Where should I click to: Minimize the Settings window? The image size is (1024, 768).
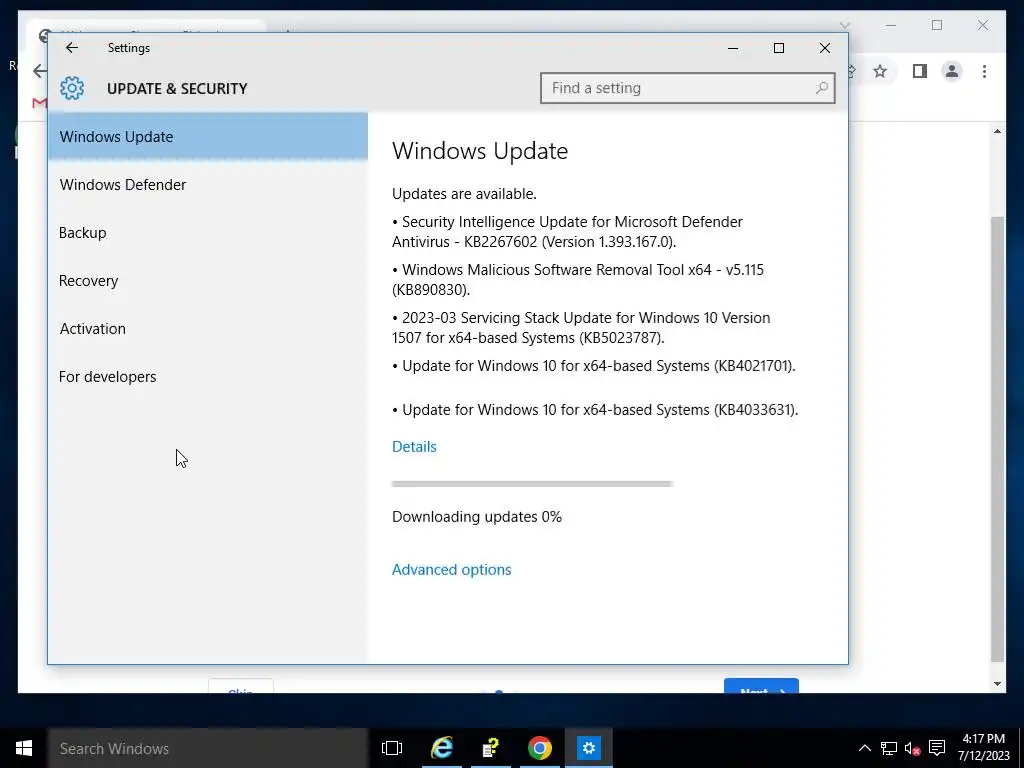[x=733, y=48]
